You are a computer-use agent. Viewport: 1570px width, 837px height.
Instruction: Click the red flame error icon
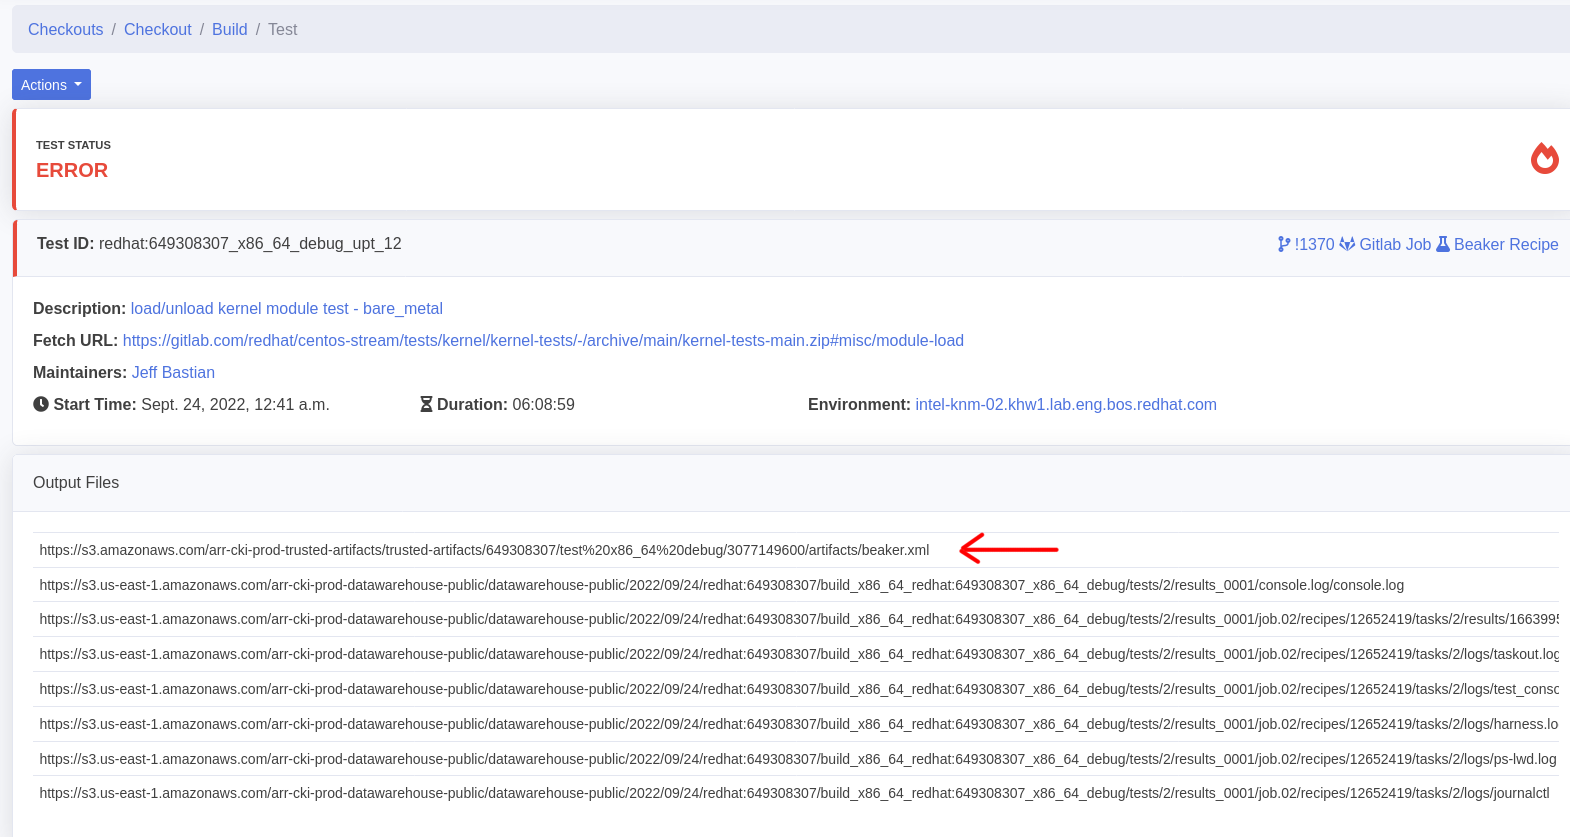click(1544, 158)
